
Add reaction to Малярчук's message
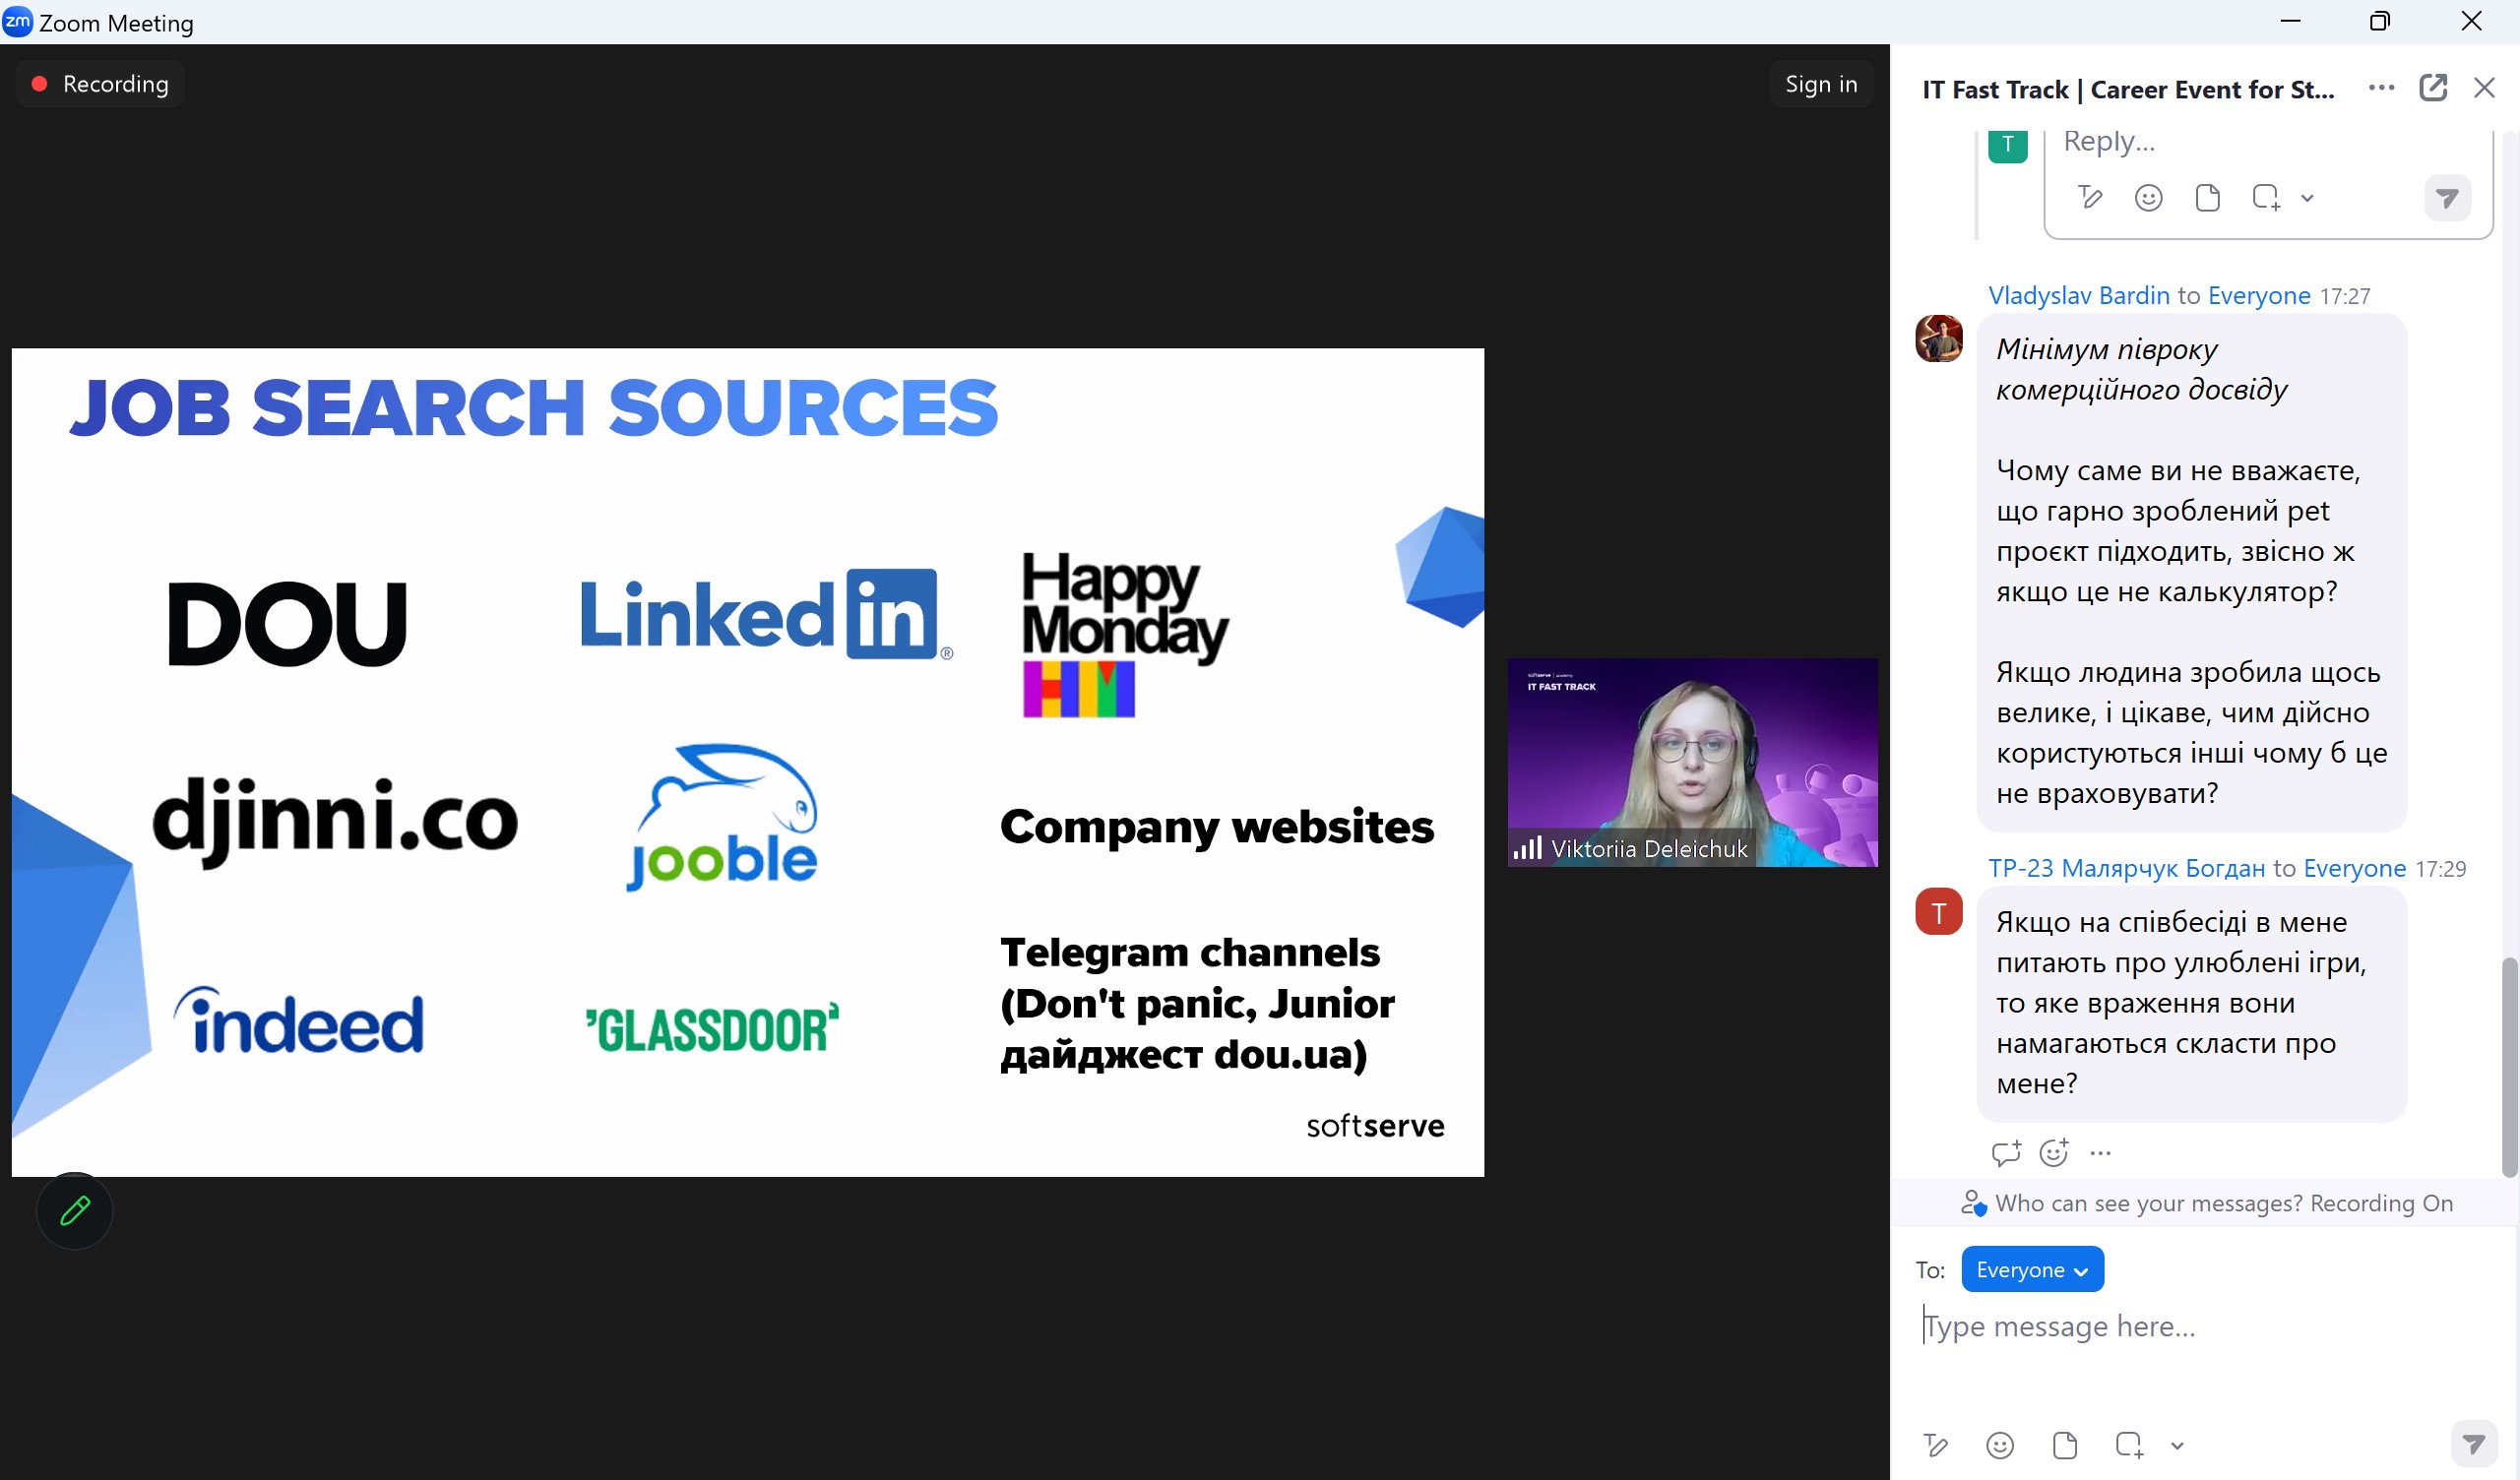pyautogui.click(x=2053, y=1153)
